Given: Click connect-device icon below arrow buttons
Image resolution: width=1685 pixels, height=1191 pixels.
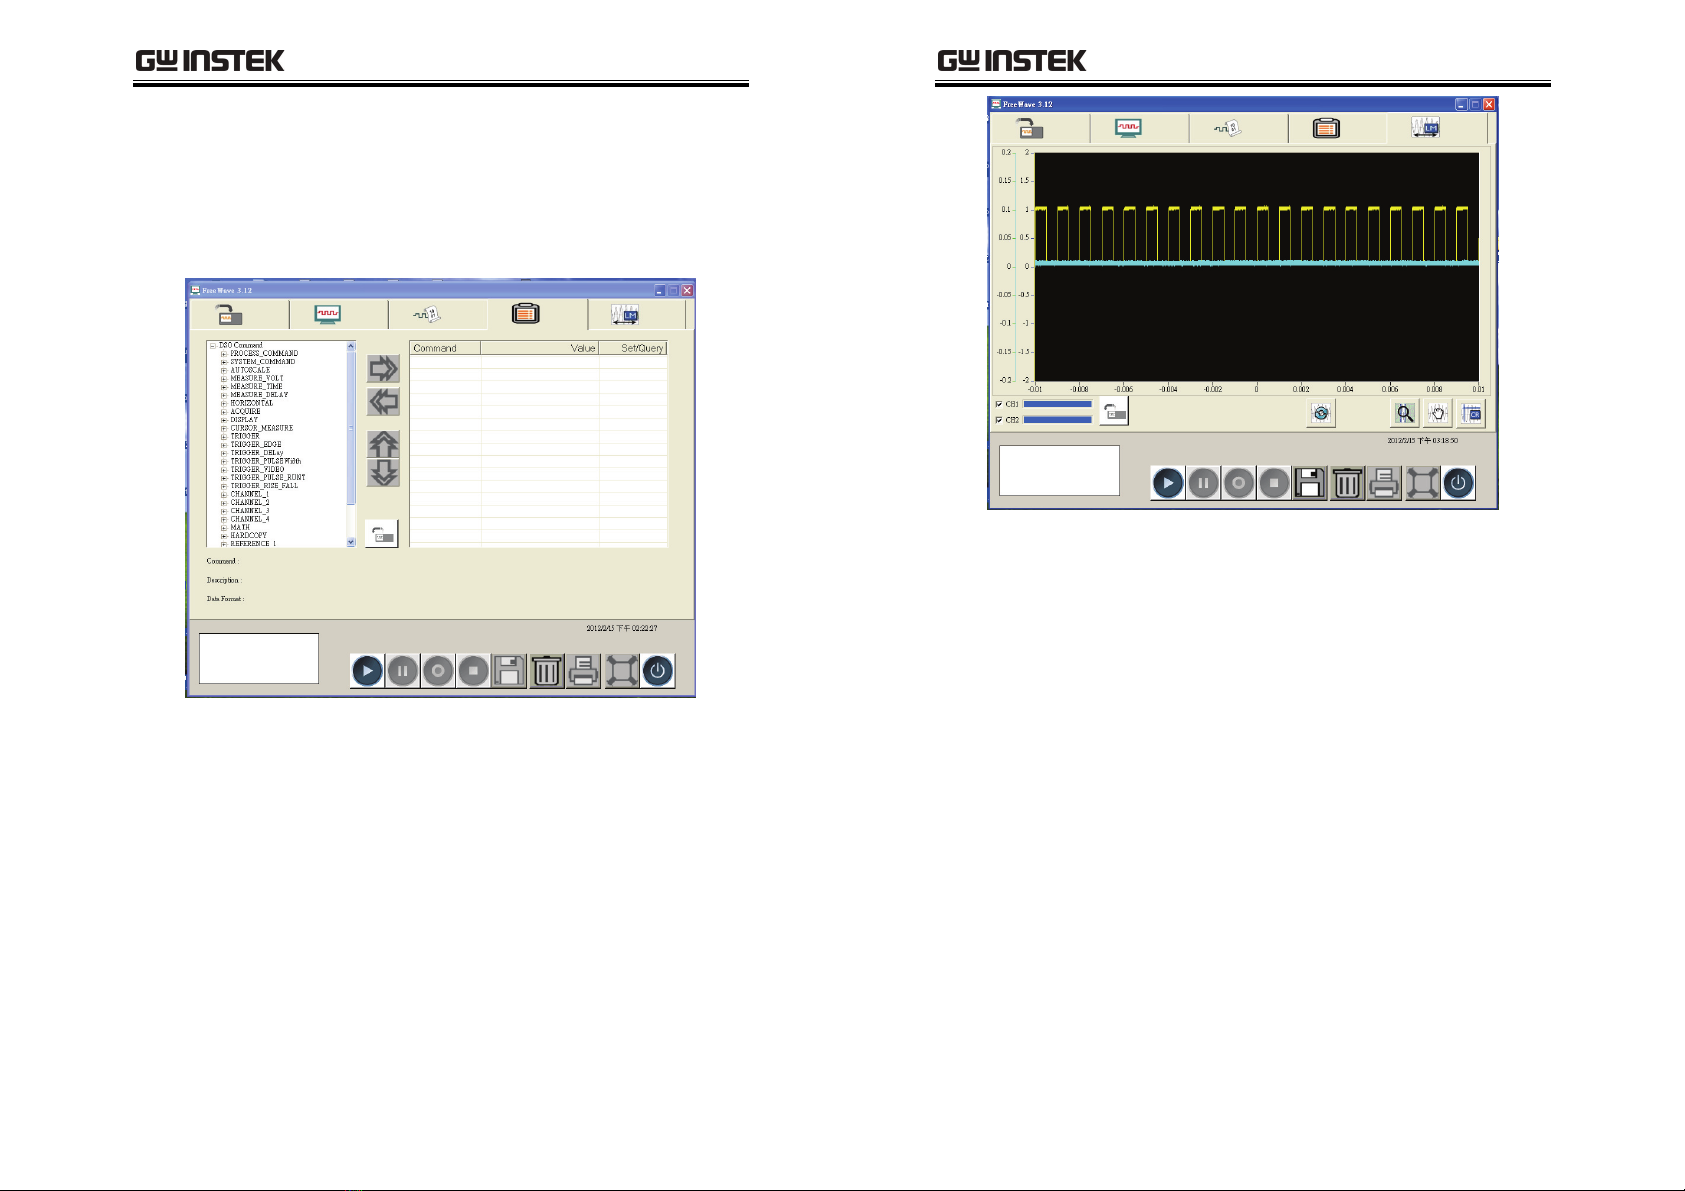Looking at the screenshot, I should pyautogui.click(x=382, y=534).
